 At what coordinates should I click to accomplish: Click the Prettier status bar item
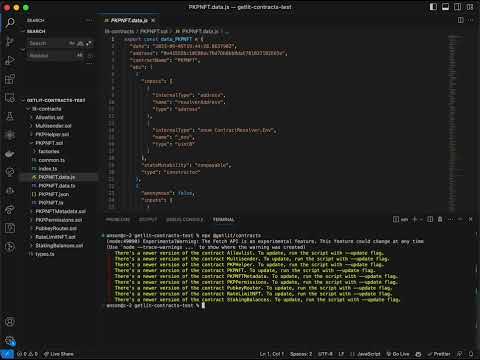pos(439,354)
